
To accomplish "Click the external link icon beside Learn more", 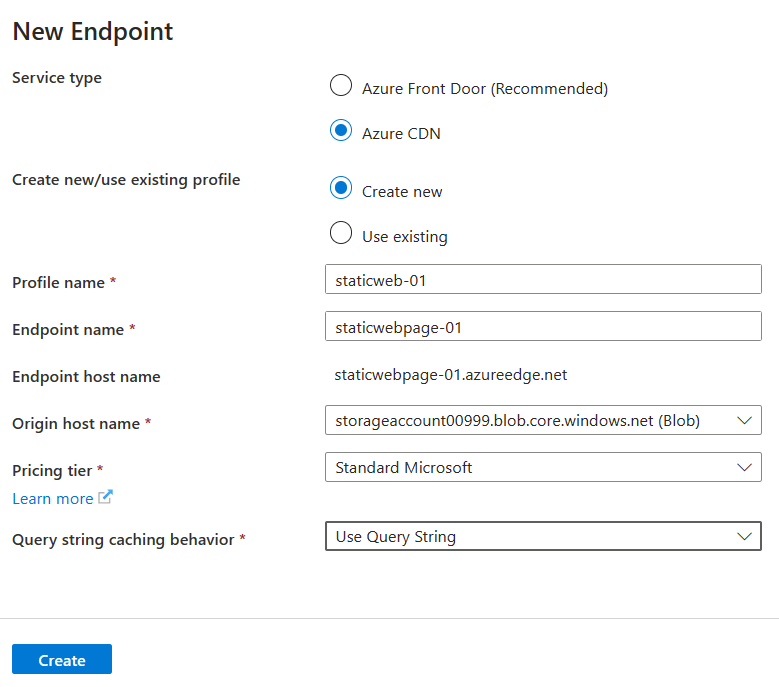I will coord(105,497).
